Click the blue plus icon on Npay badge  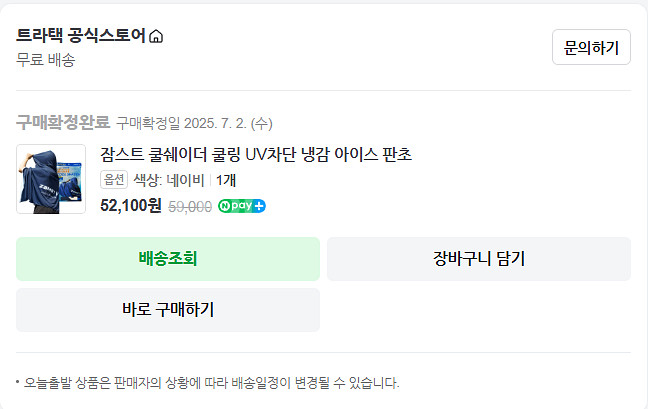pyautogui.click(x=259, y=207)
